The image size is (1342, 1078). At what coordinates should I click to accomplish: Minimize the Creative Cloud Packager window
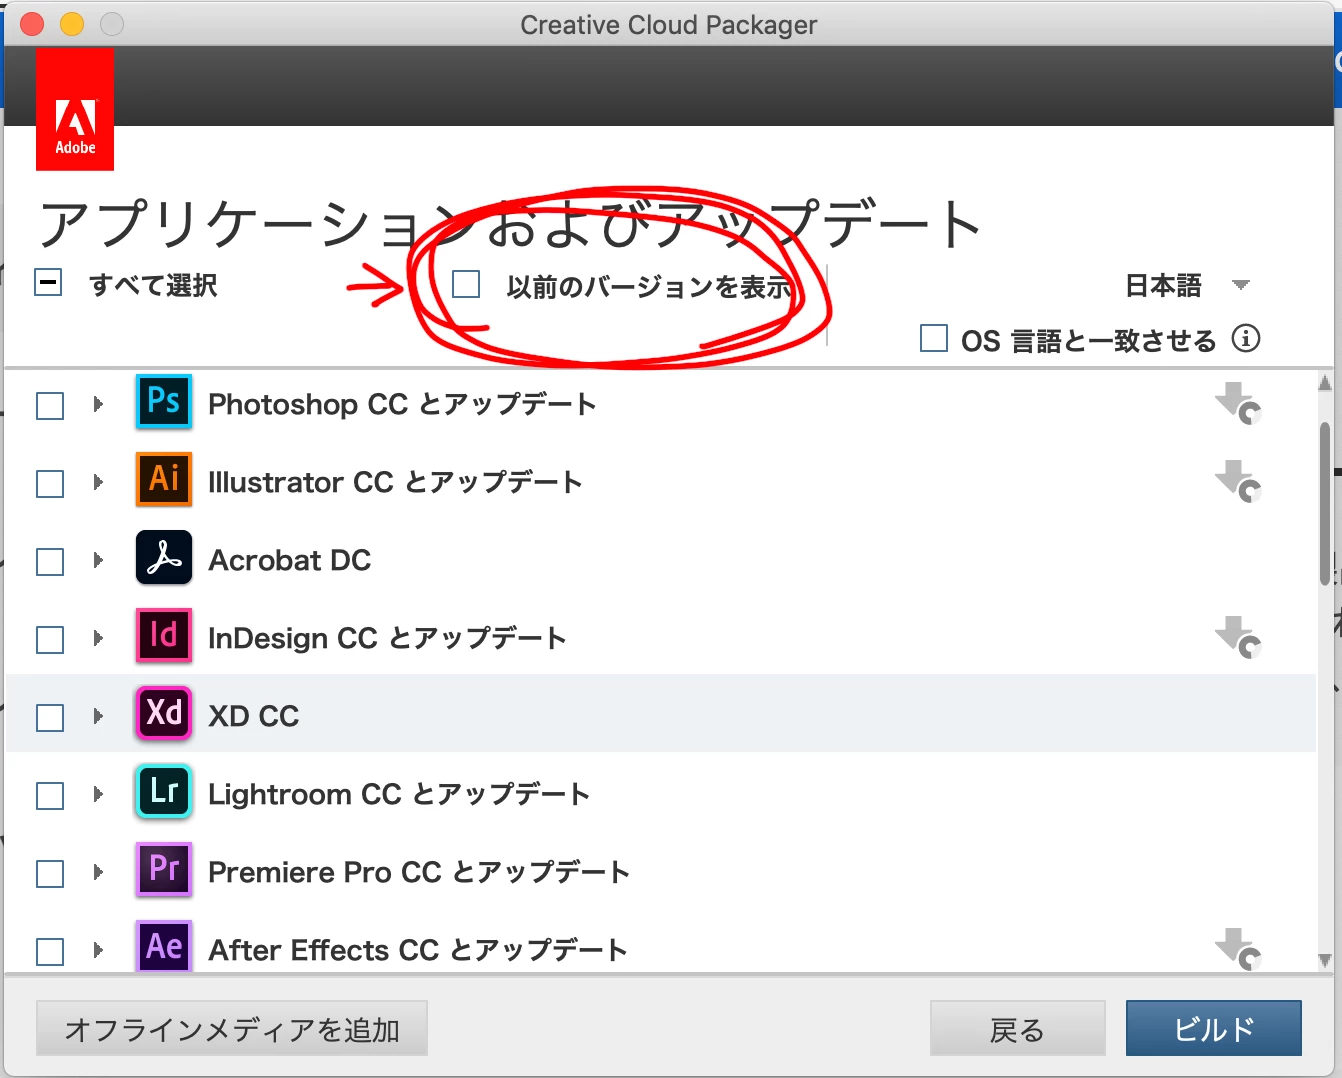coord(72,24)
